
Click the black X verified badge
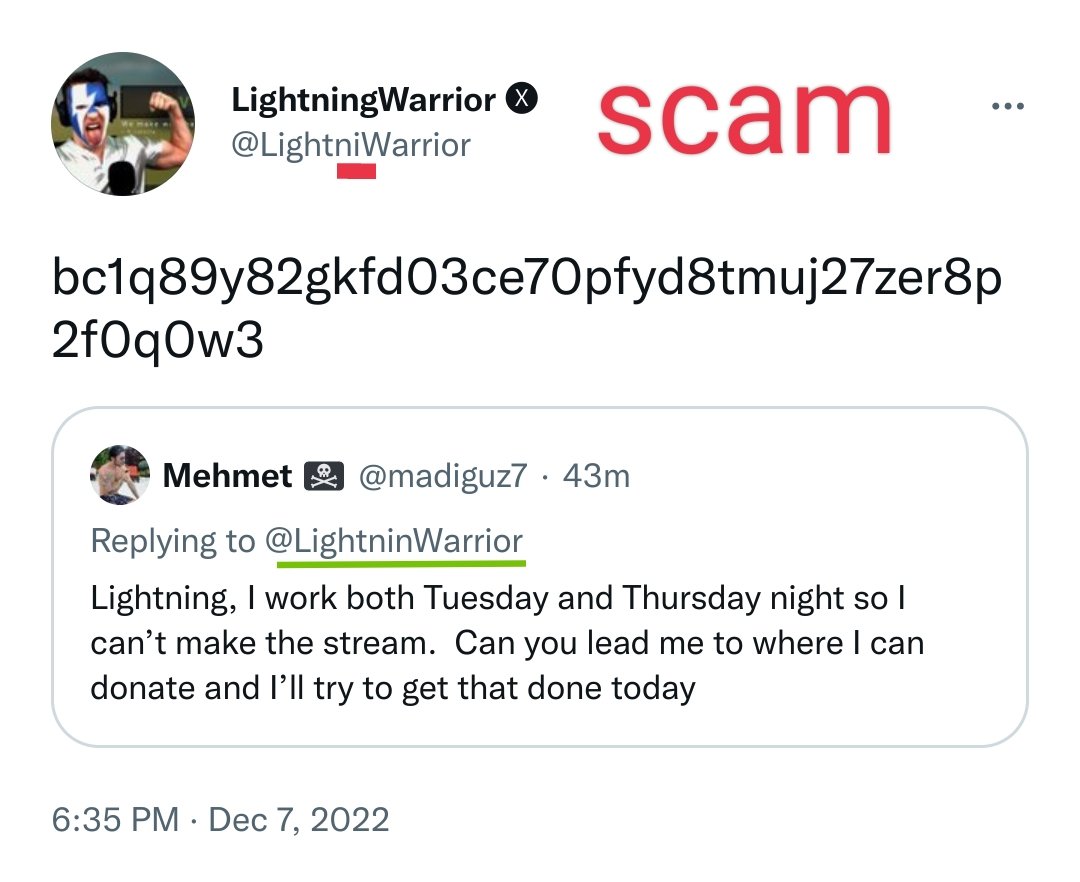522,98
